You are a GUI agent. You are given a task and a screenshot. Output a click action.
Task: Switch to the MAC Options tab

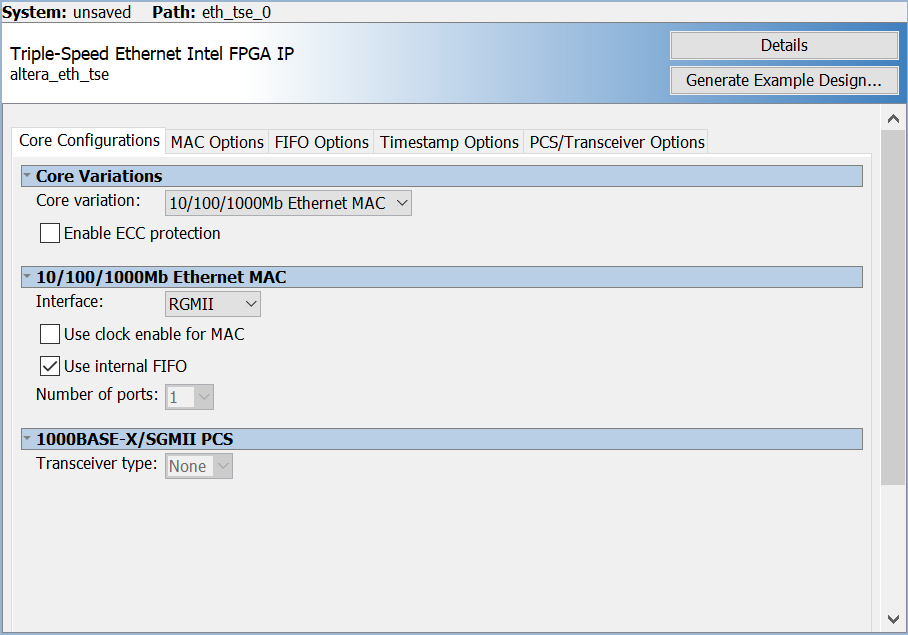pos(217,142)
